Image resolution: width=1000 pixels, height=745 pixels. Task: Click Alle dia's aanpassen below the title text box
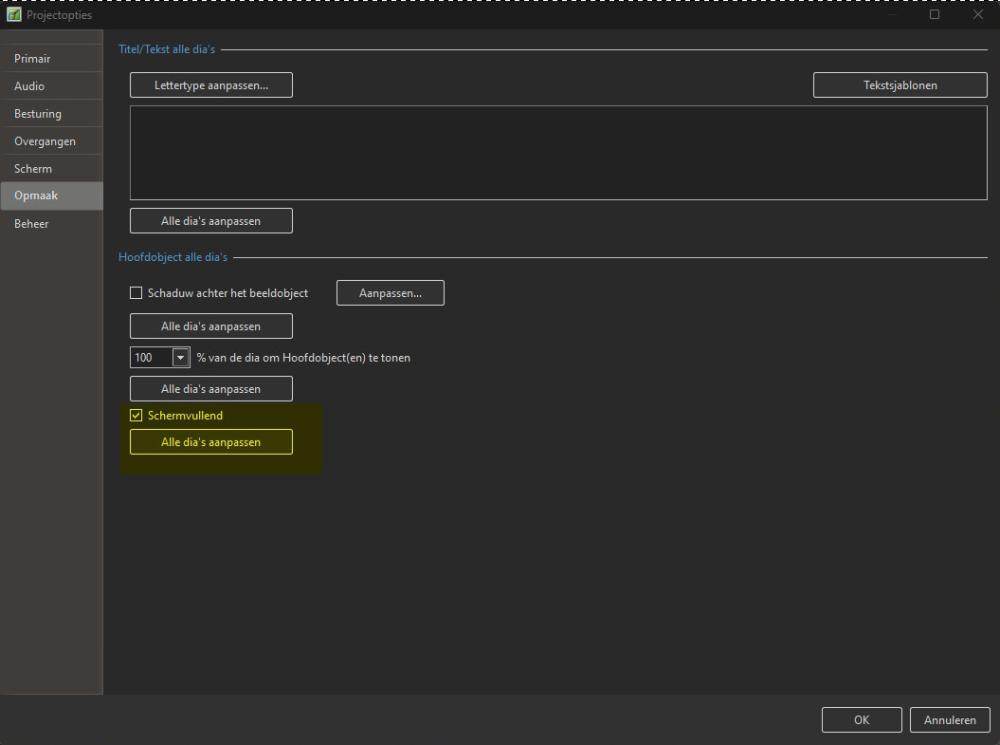(211, 221)
